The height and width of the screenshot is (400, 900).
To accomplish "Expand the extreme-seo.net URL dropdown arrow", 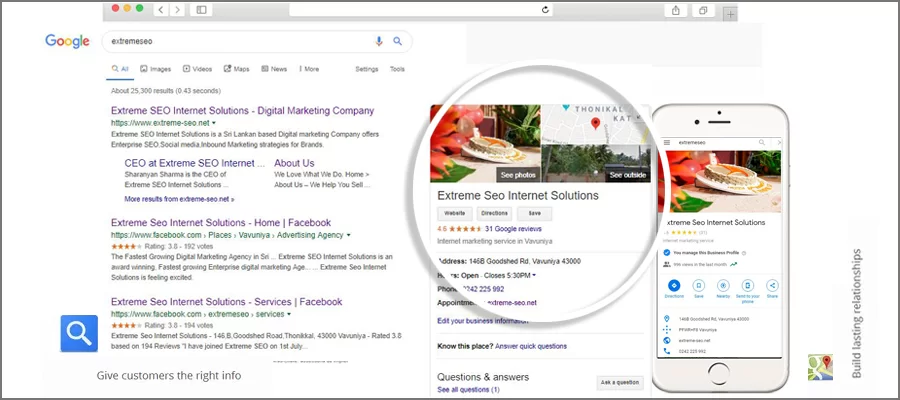I will pyautogui.click(x=214, y=123).
